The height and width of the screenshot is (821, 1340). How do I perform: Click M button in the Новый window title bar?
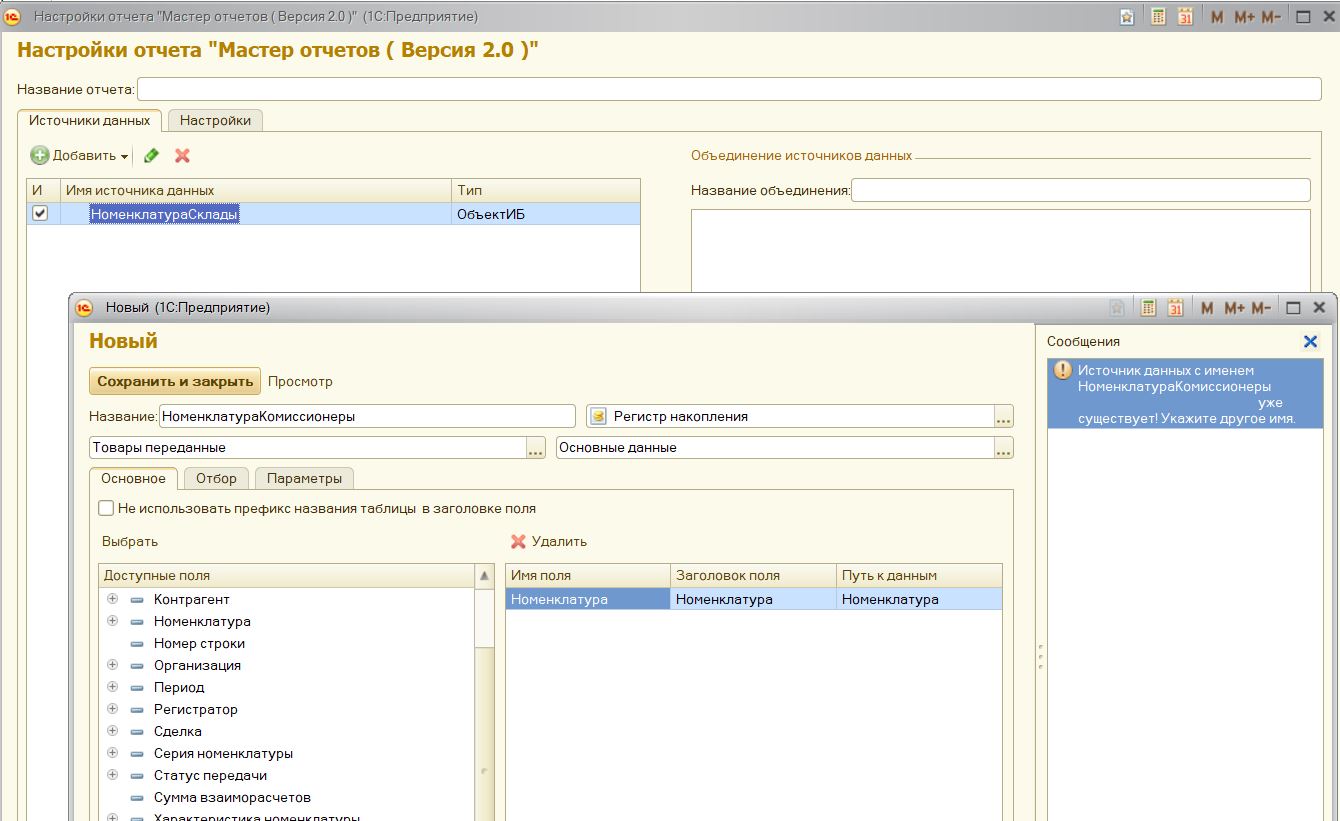pos(1207,308)
